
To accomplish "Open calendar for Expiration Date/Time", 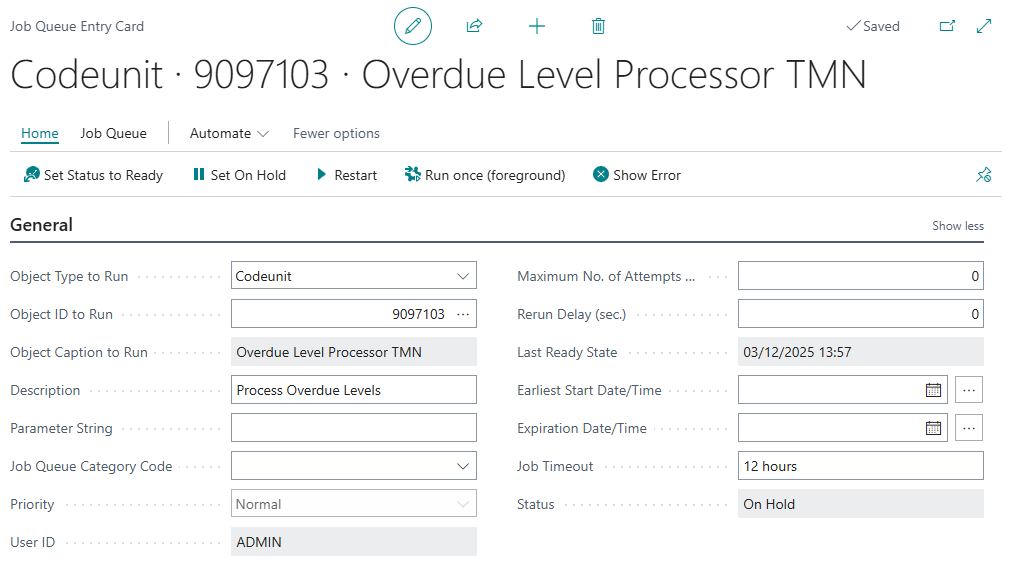I will pyautogui.click(x=933, y=428).
